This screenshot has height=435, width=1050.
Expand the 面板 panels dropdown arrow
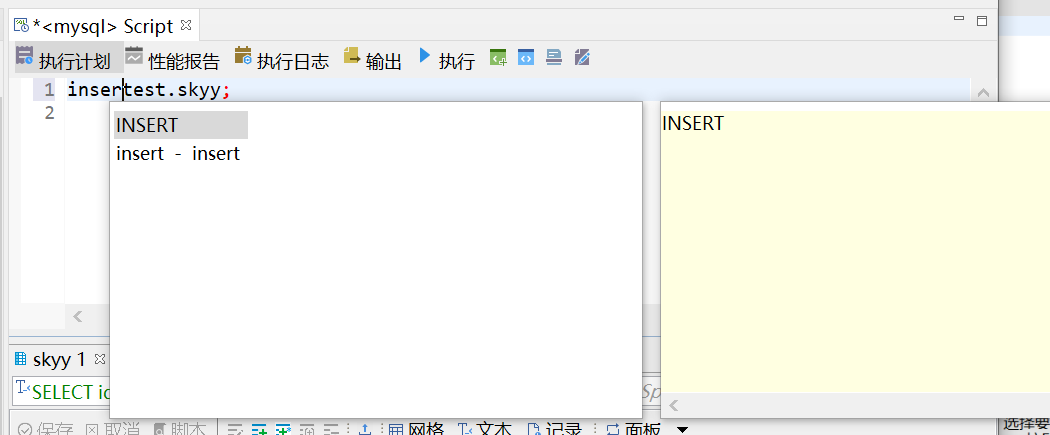[683, 429]
